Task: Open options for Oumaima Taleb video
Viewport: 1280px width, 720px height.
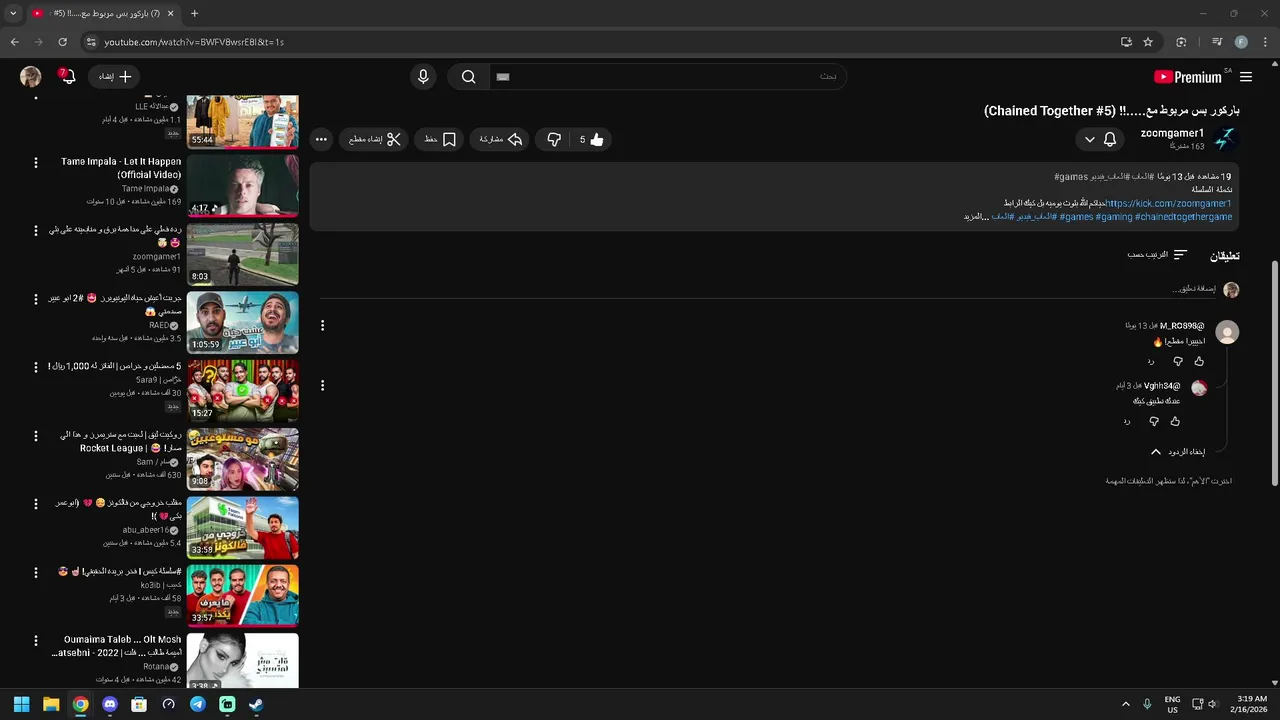Action: coord(36,640)
